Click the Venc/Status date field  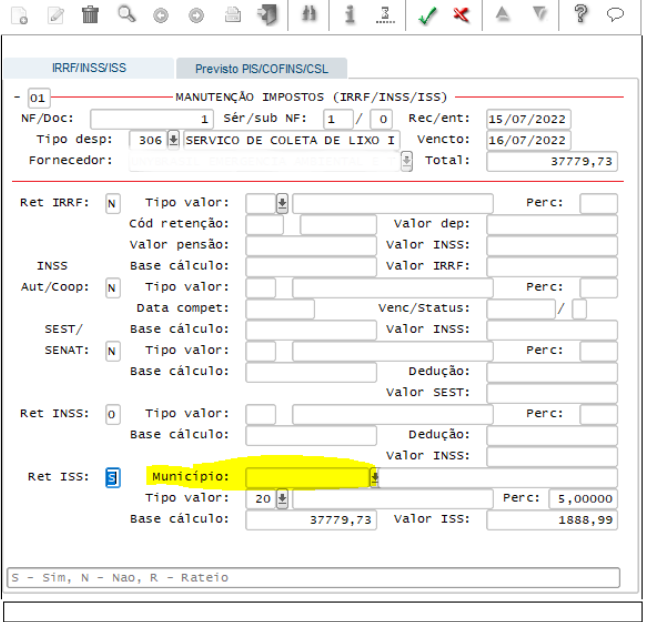coord(521,309)
